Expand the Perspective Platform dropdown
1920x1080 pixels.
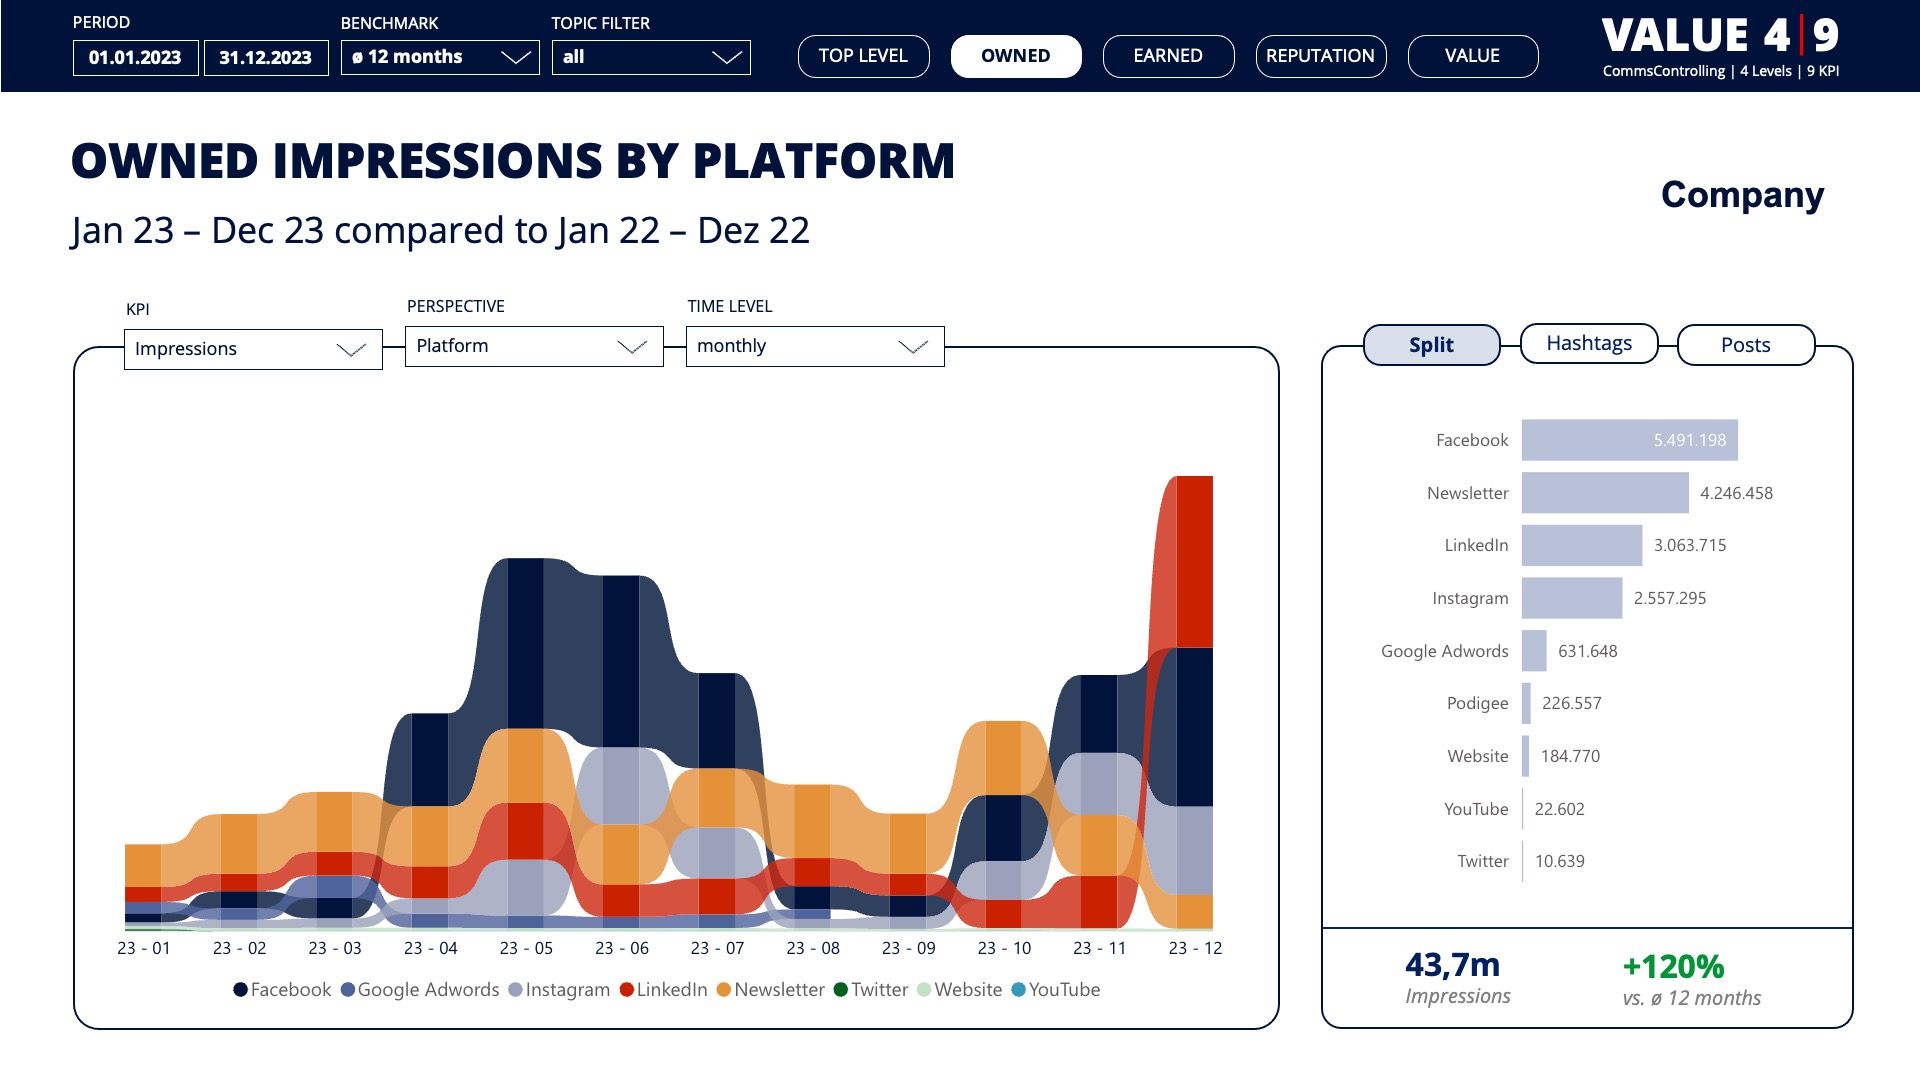pyautogui.click(x=534, y=346)
